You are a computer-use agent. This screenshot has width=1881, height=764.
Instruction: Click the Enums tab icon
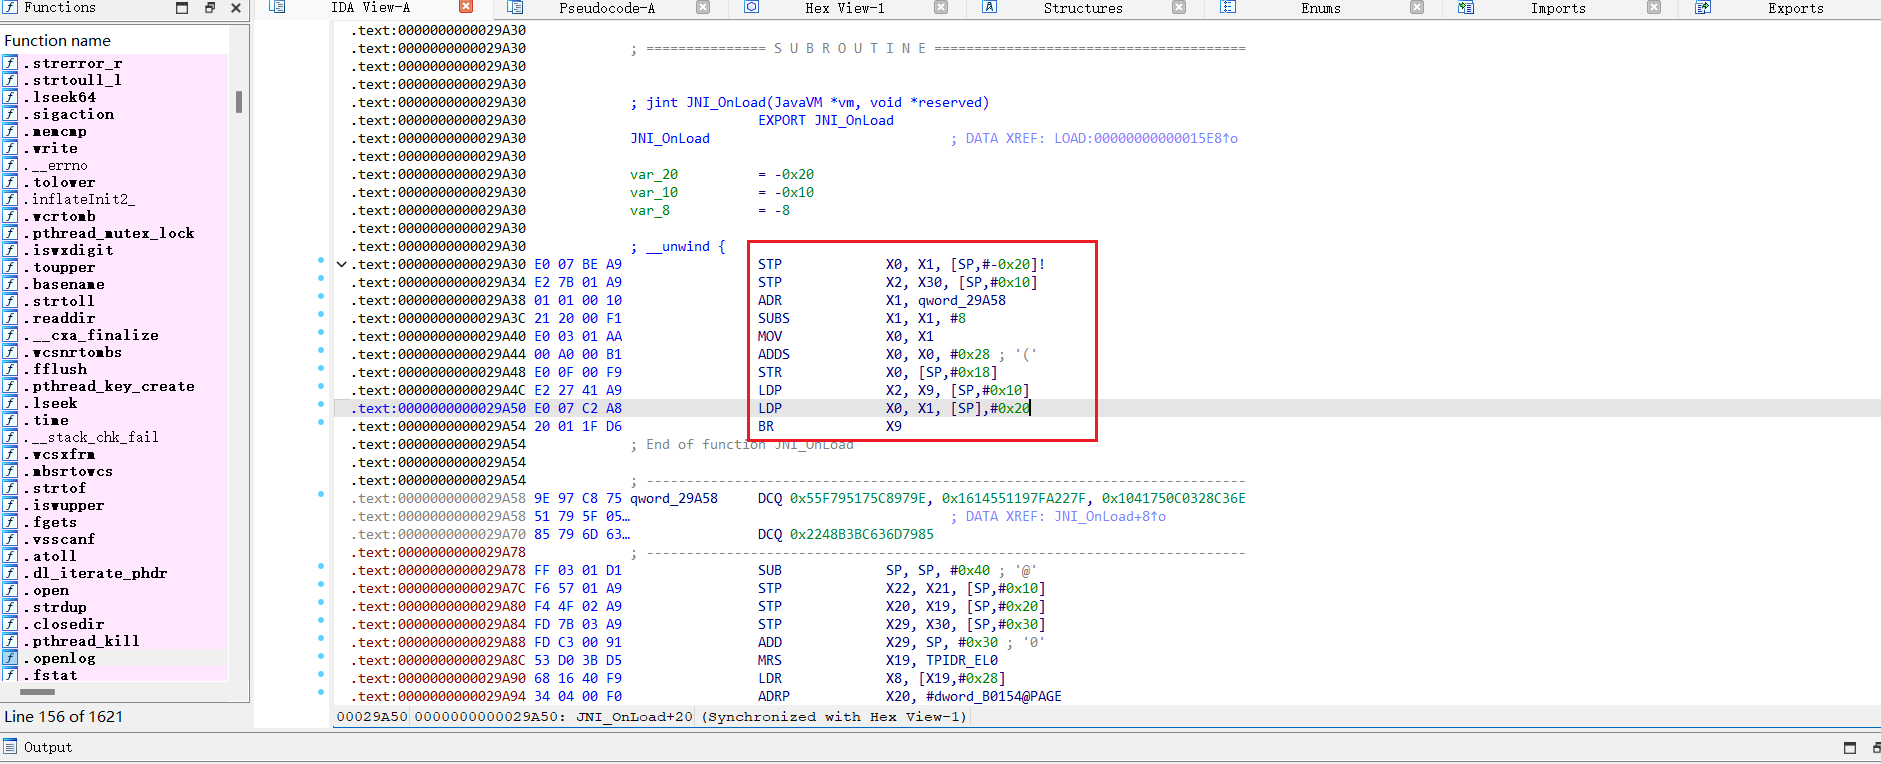tap(1228, 7)
